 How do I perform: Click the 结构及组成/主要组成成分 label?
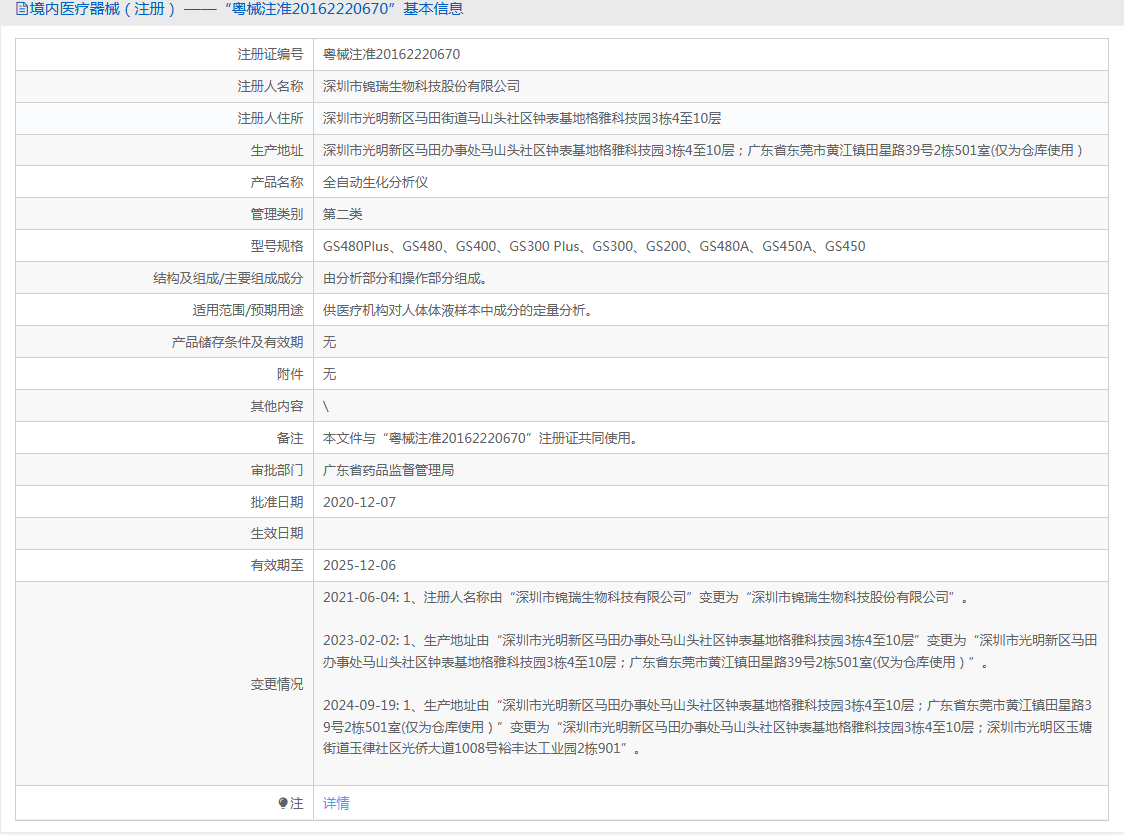click(228, 279)
